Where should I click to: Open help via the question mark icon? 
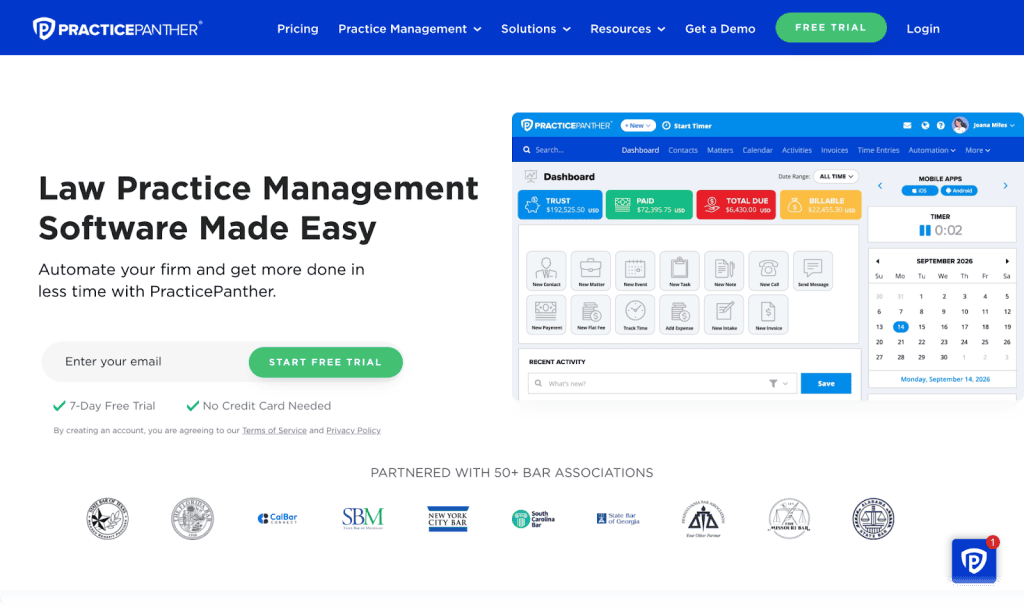coord(940,125)
